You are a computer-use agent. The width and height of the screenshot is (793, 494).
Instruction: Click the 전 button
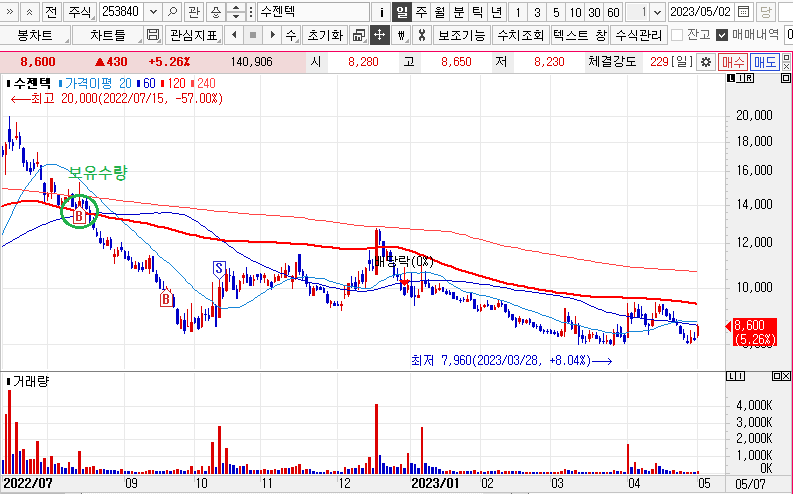[x=51, y=12]
